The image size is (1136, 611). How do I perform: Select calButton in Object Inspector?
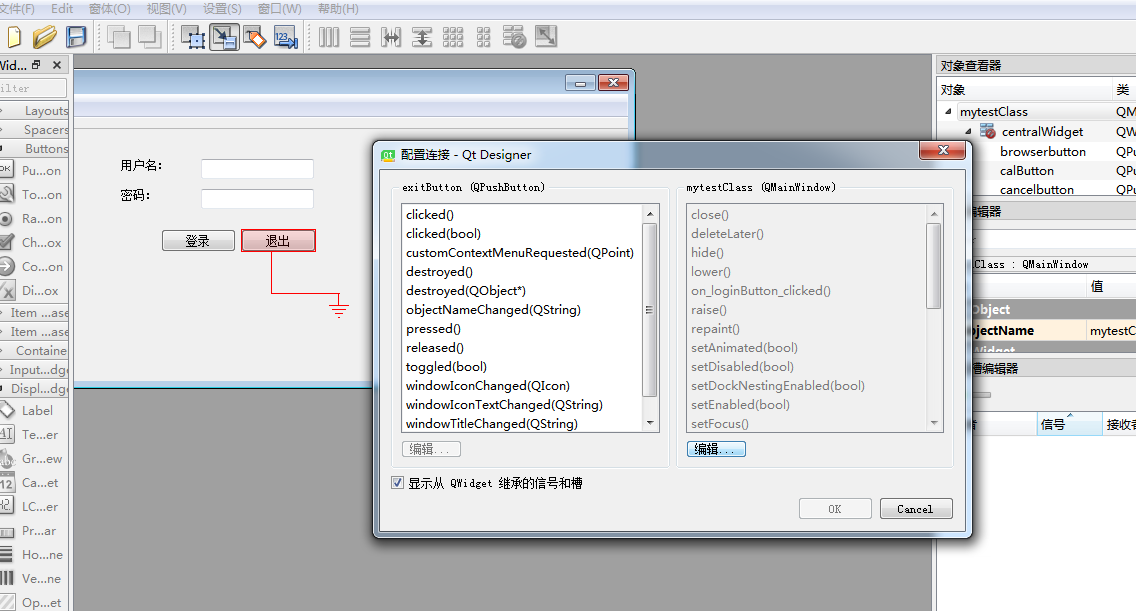tap(1027, 170)
